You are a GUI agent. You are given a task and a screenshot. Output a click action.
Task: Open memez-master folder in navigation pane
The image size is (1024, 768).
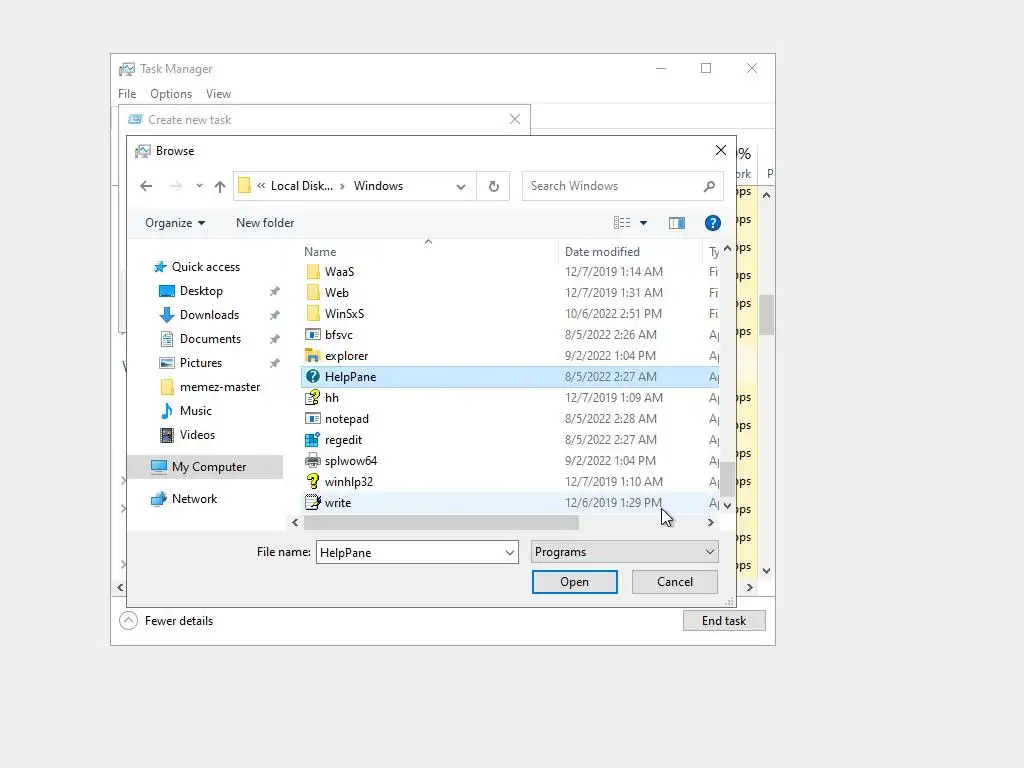219,387
